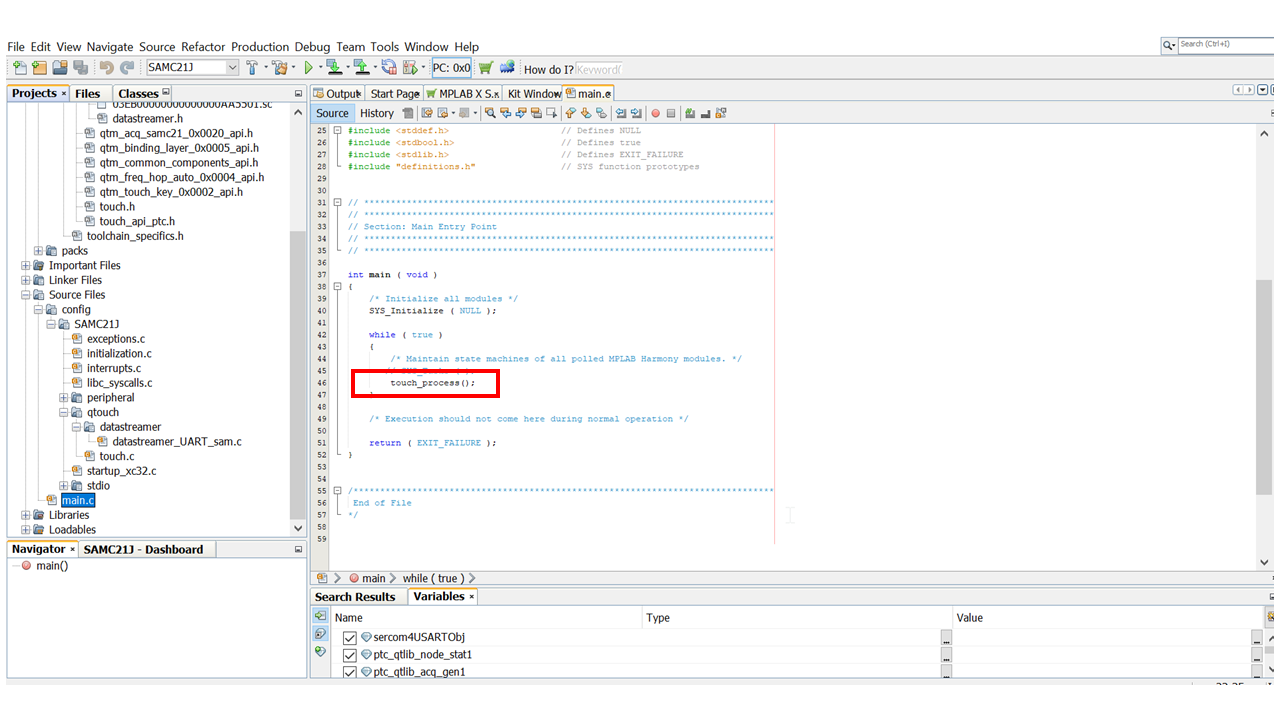Open MPLAB store shopping cart icon
1280x720 pixels.
pos(486,68)
